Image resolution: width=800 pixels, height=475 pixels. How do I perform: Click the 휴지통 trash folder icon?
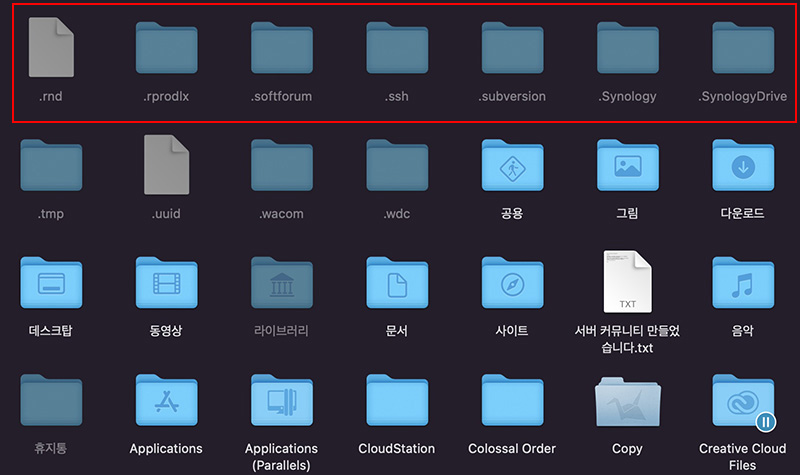(51, 400)
